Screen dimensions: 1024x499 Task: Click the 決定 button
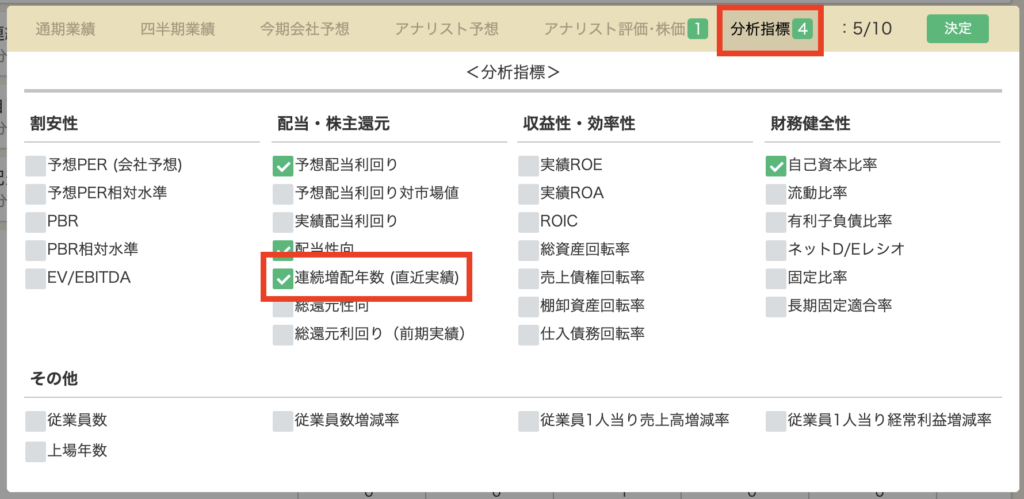[957, 28]
